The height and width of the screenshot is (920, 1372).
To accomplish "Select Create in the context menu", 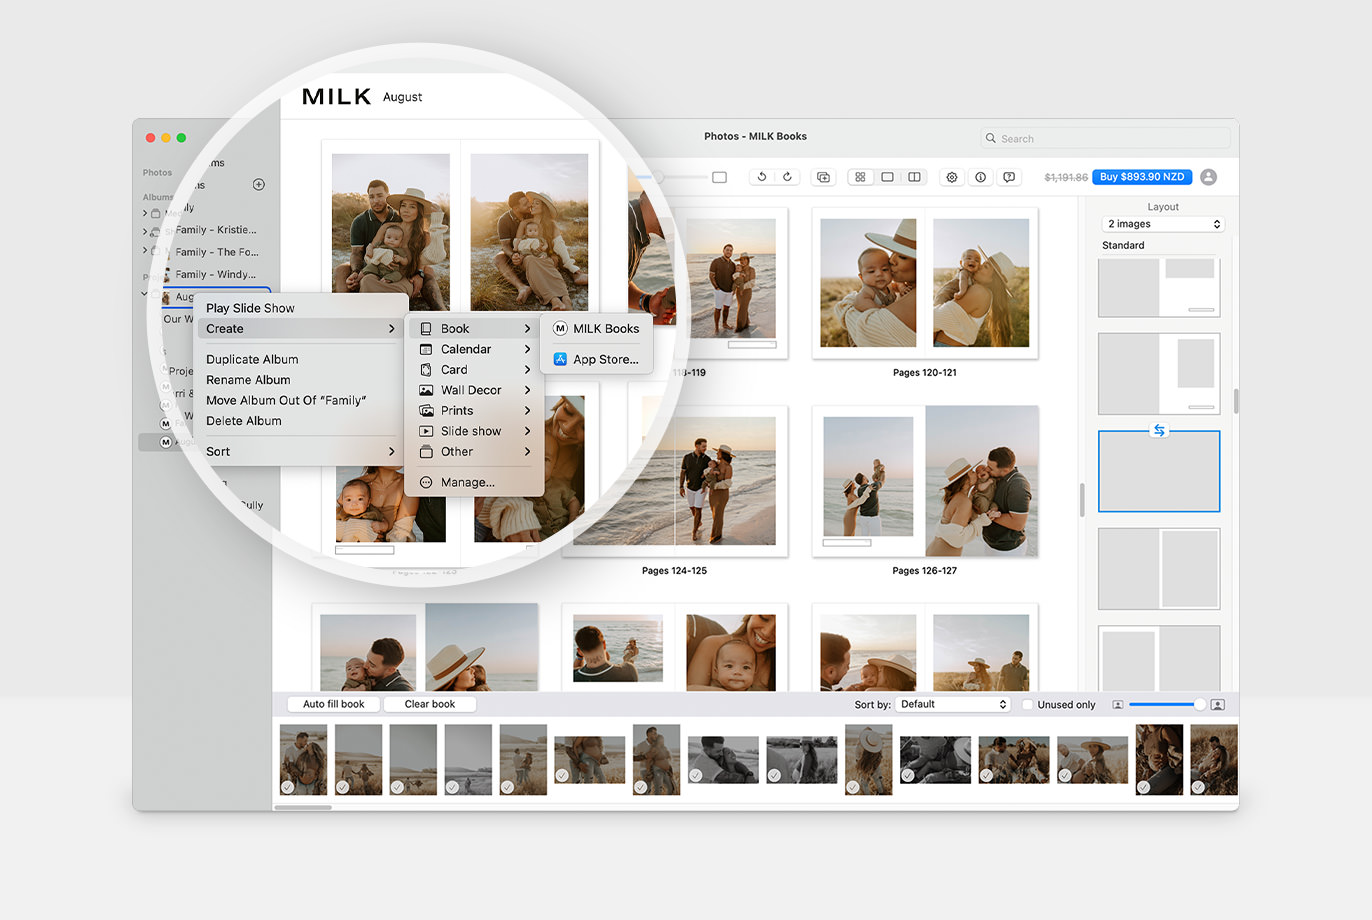I will tap(300, 329).
